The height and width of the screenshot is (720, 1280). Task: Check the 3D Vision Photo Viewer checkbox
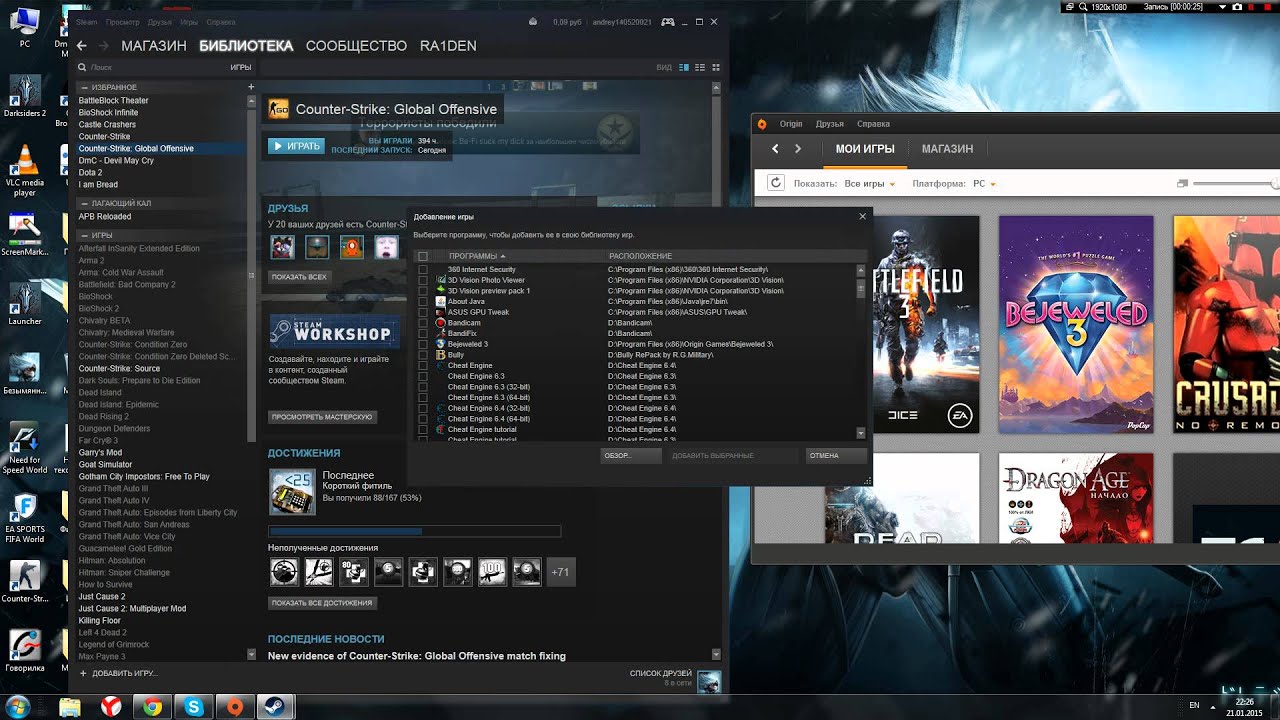[423, 280]
